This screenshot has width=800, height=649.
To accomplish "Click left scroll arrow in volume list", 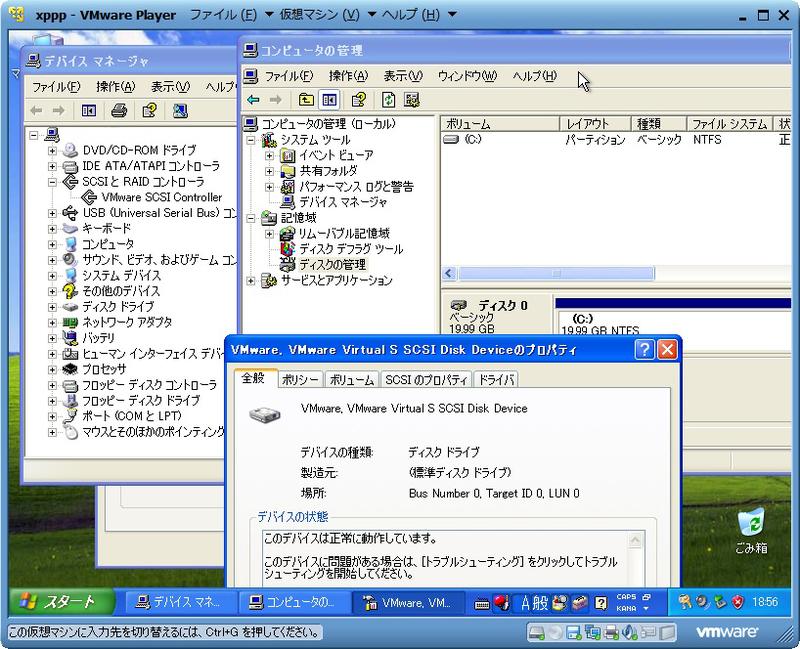I will pos(449,273).
